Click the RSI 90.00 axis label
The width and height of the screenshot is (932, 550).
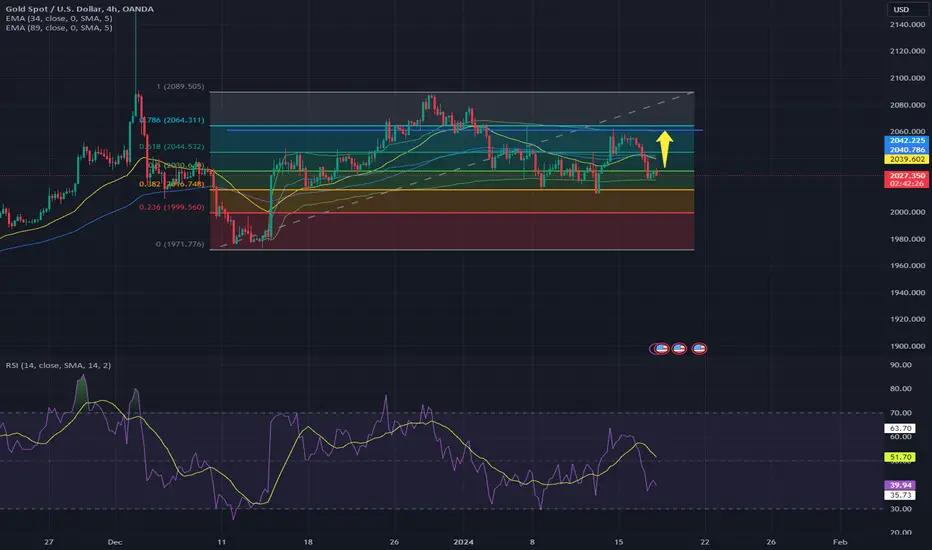click(900, 365)
